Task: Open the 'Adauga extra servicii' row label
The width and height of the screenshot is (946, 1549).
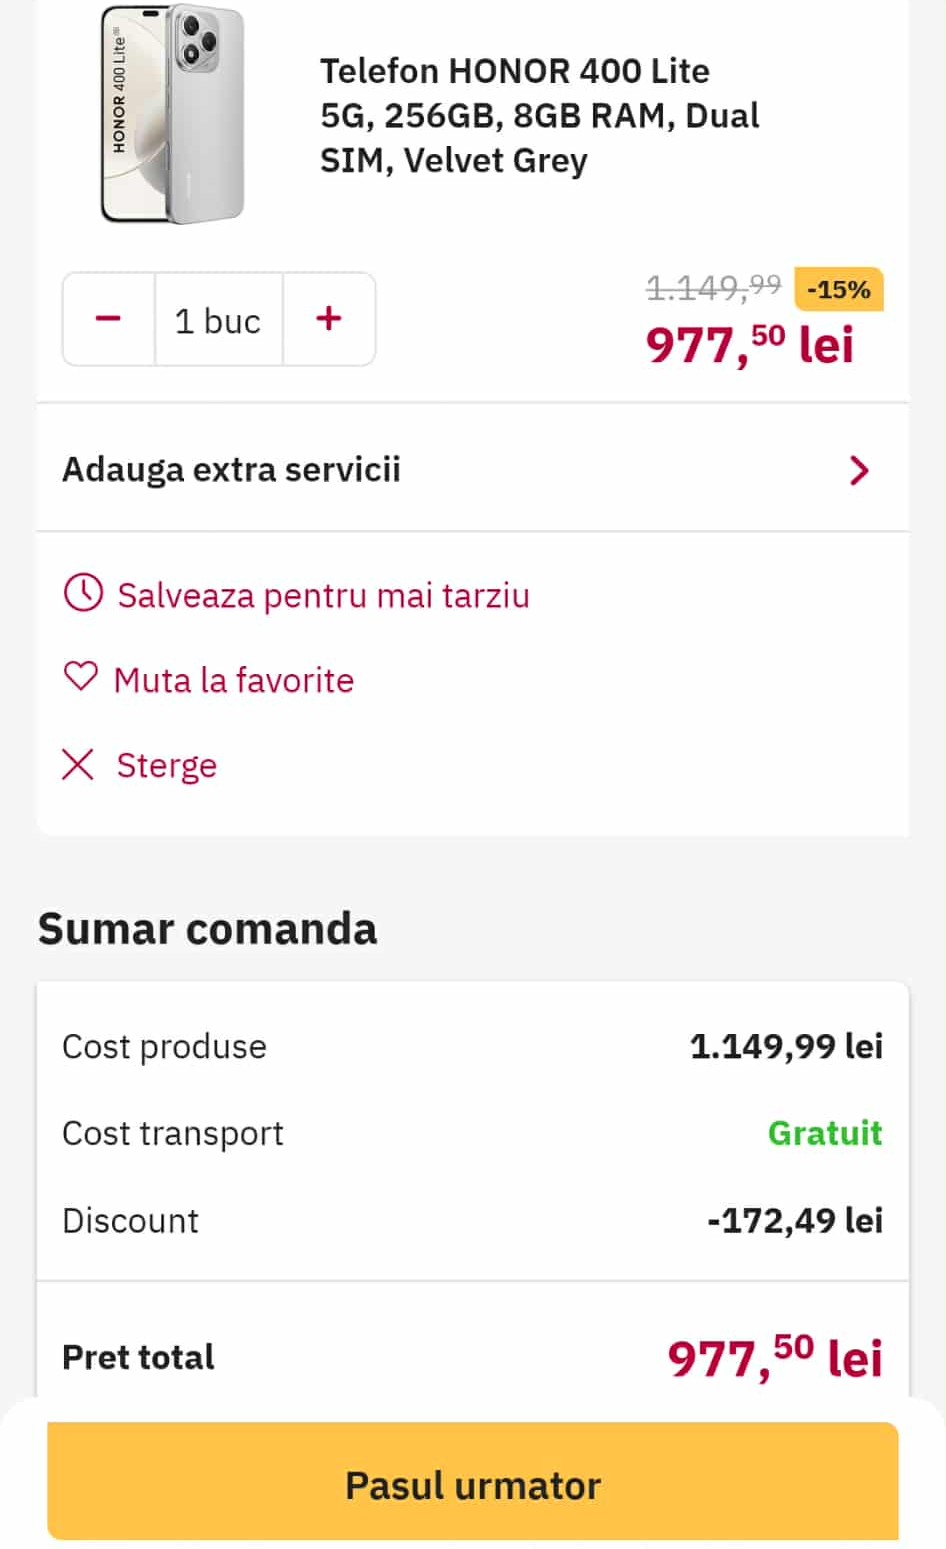Action: 232,469
